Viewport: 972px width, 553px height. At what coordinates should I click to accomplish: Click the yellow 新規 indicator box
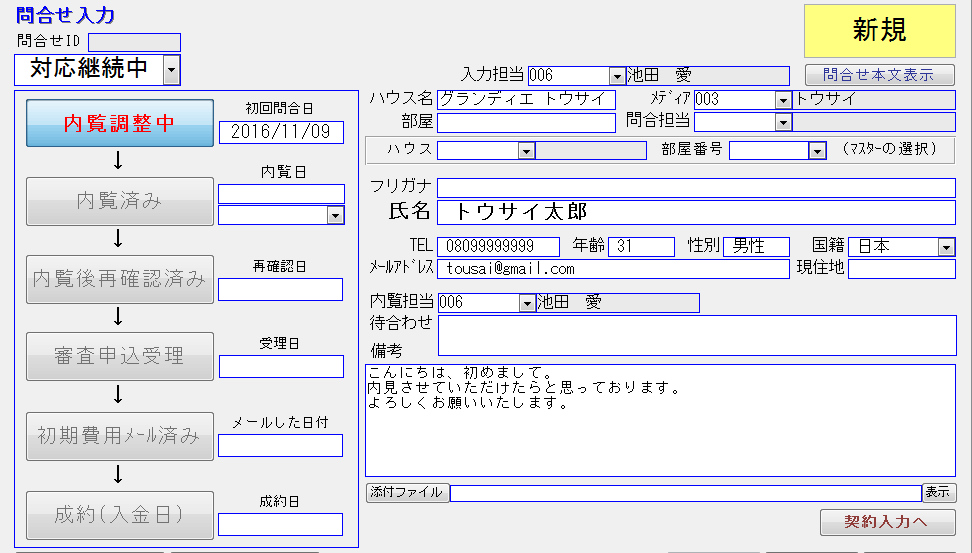879,31
